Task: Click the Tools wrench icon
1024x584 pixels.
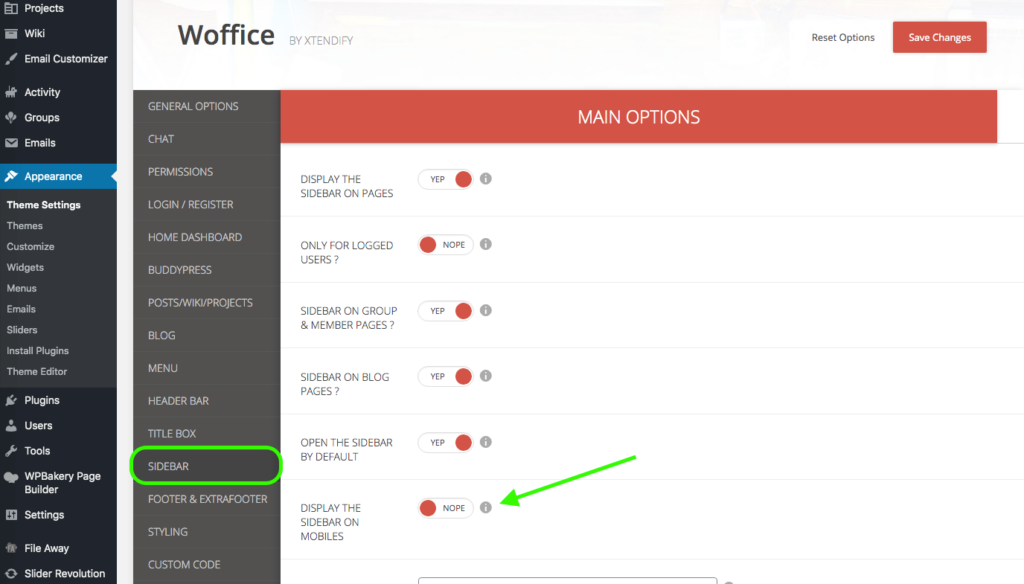Action: [11, 451]
